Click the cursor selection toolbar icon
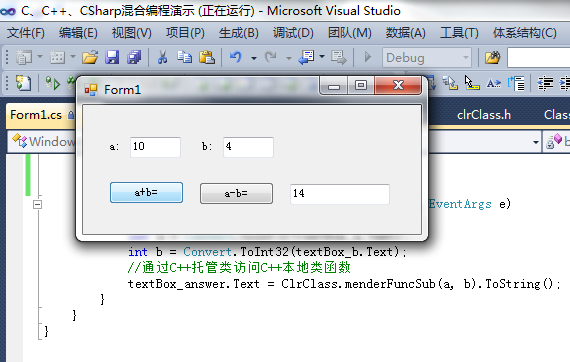The image size is (570, 362). (x=471, y=83)
